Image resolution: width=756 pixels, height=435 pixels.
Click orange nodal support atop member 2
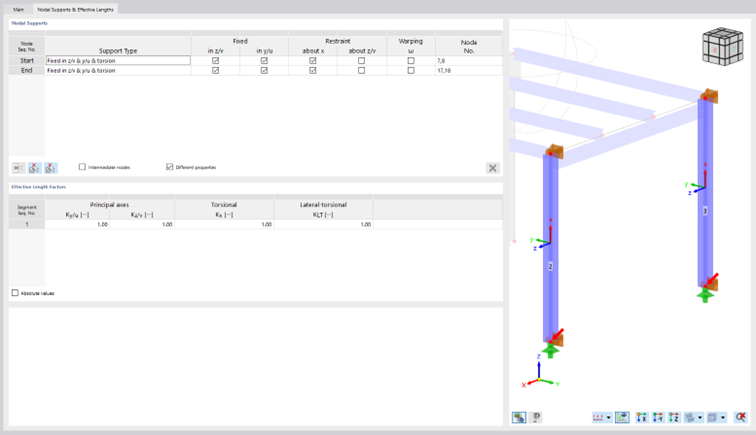(554, 151)
